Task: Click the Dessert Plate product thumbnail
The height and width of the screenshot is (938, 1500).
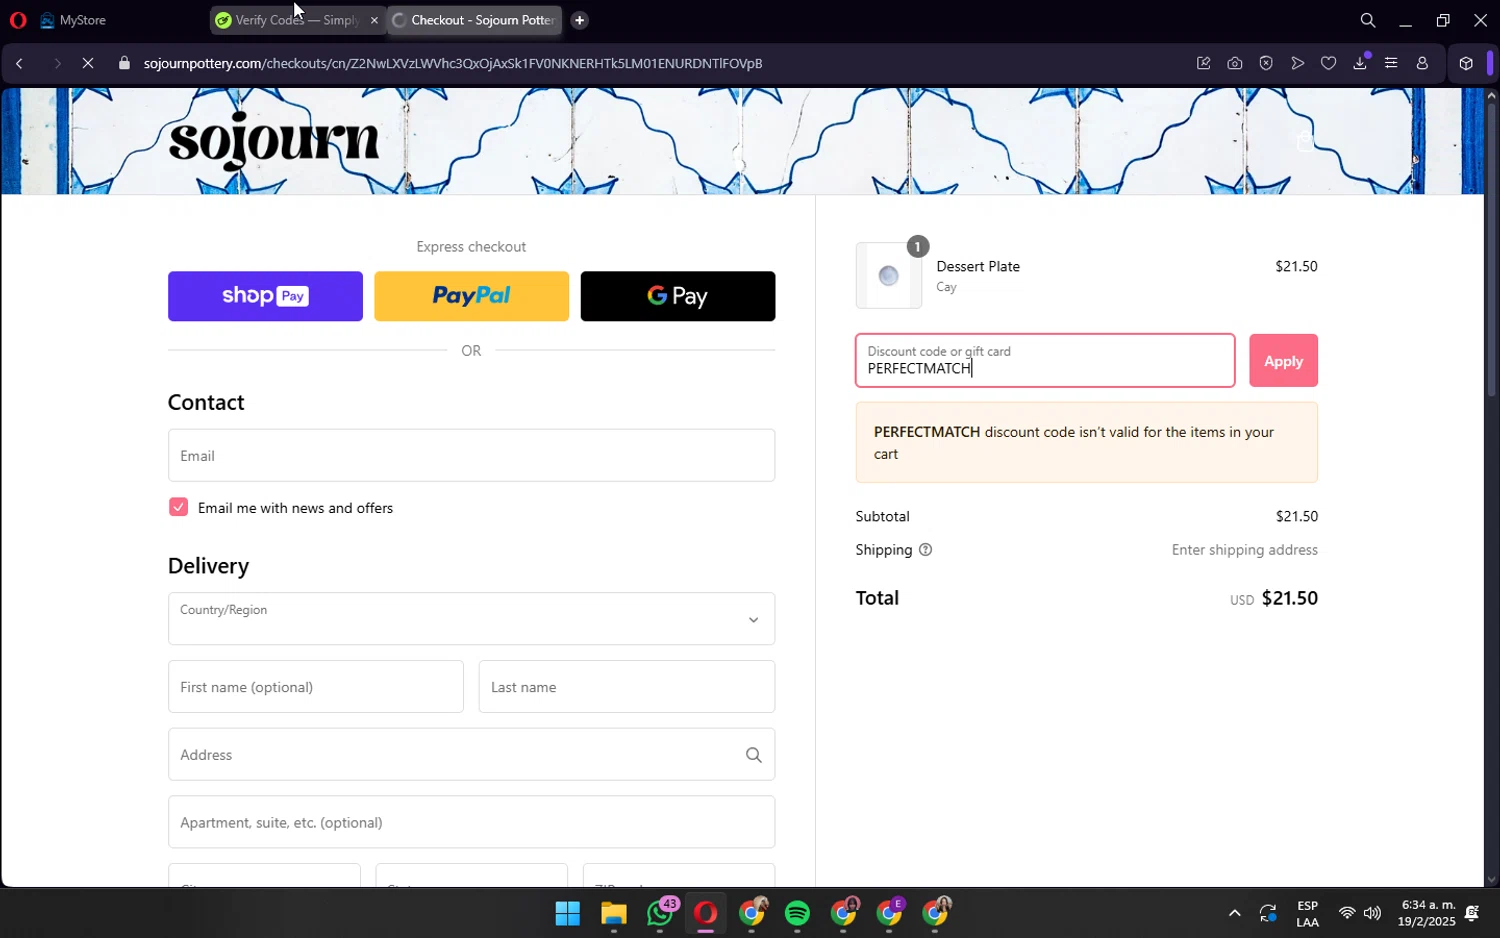Action: click(889, 276)
